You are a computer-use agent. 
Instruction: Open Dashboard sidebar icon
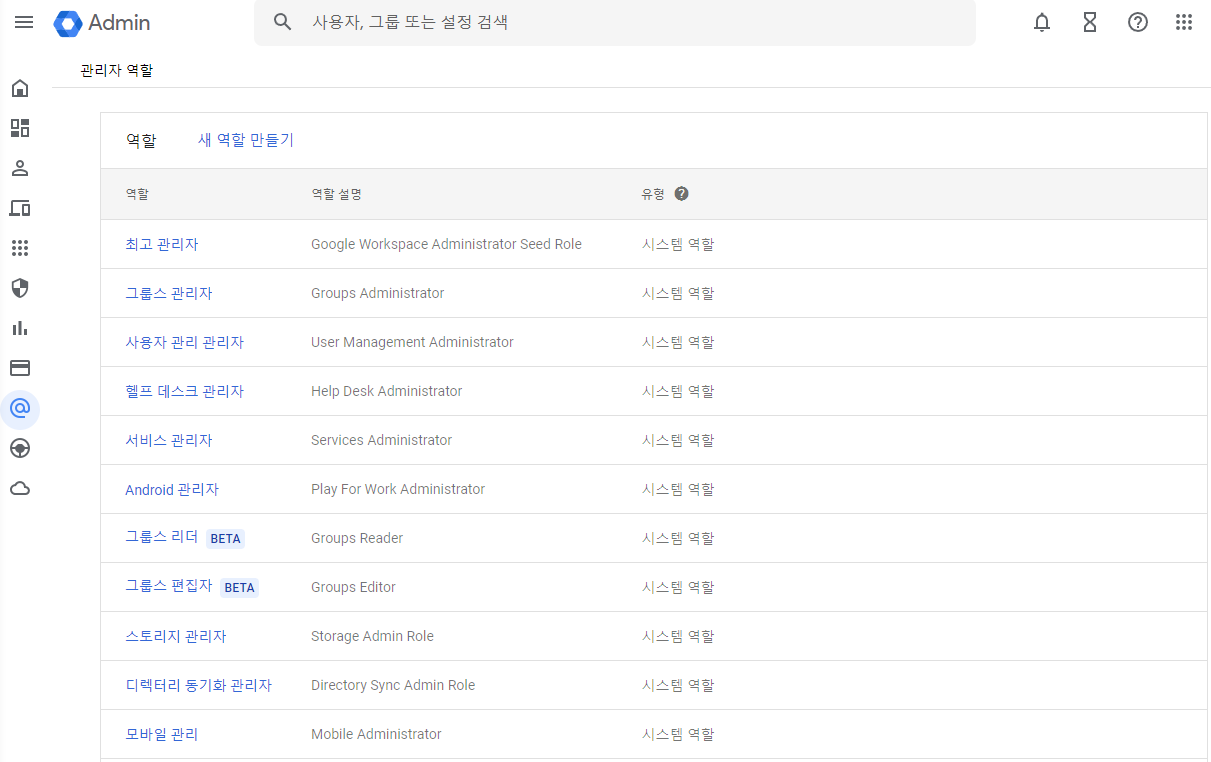tap(20, 128)
